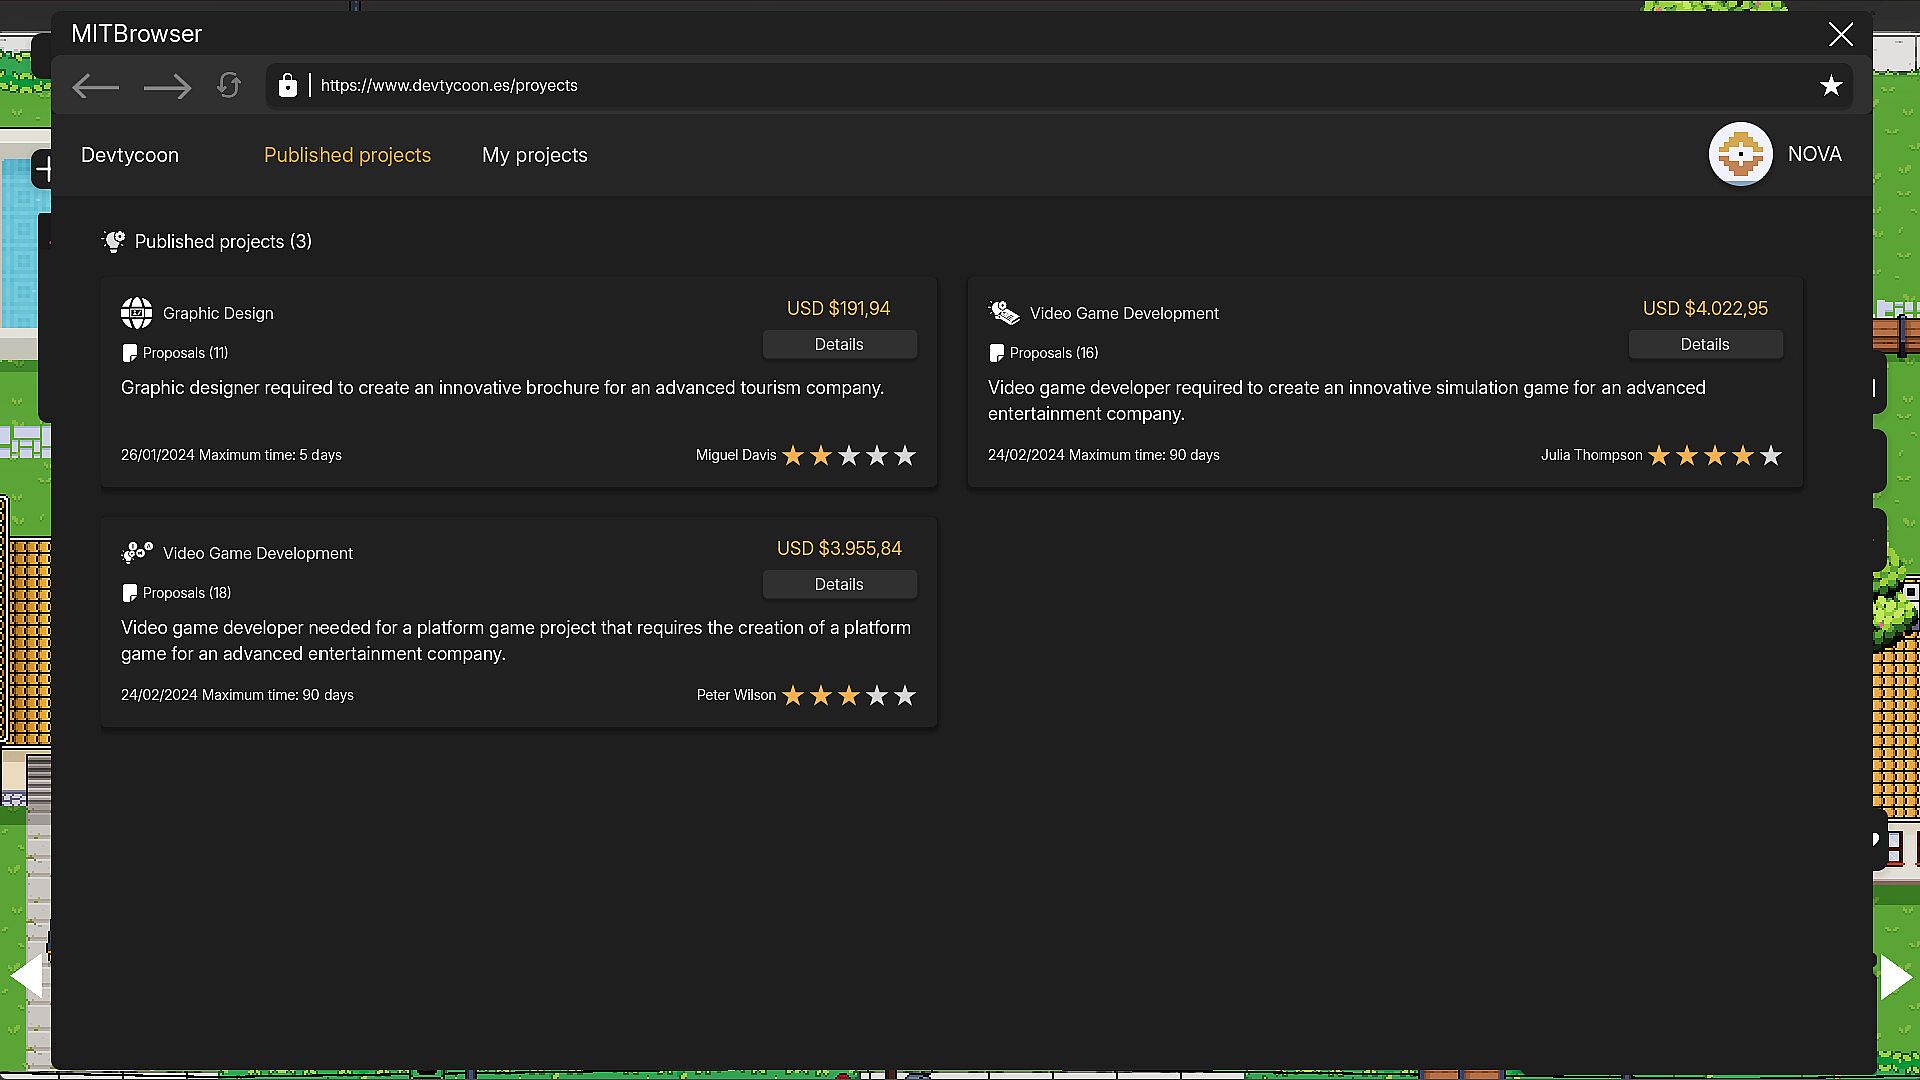1920x1080 pixels.
Task: Click the padlock security icon
Action: pos(288,86)
